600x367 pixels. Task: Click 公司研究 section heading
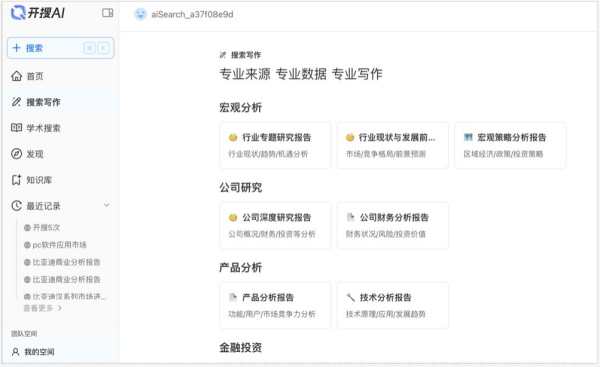[x=240, y=188]
